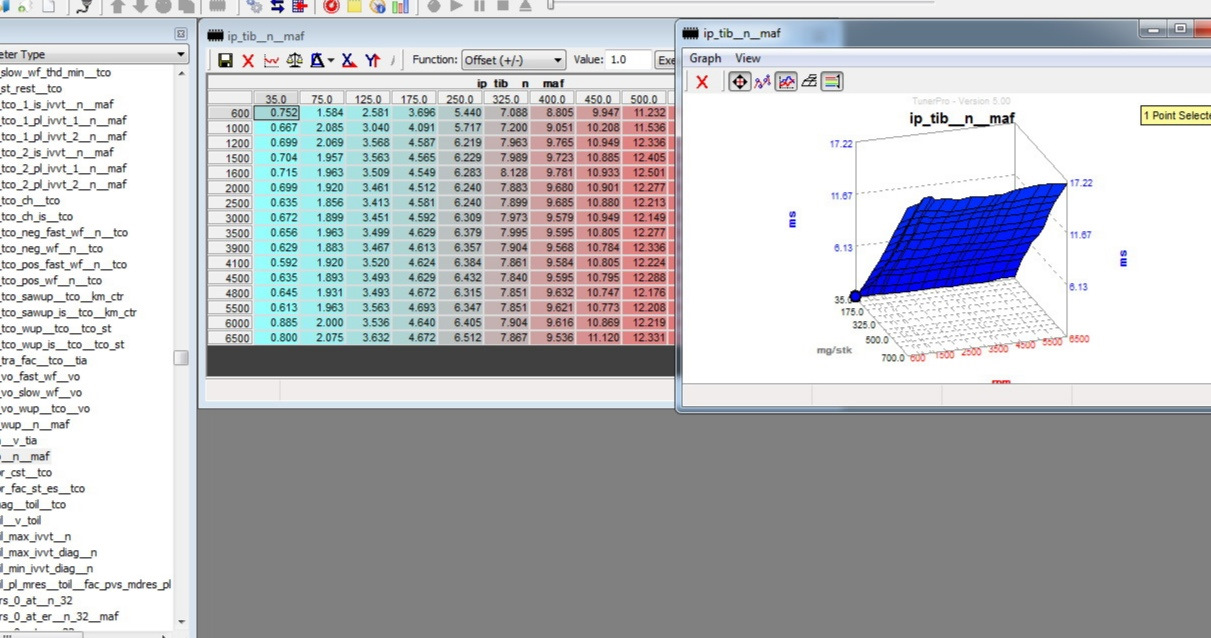Screen dimensions: 1211x638
Task: Open the View menu in the graph window
Action: coord(748,58)
